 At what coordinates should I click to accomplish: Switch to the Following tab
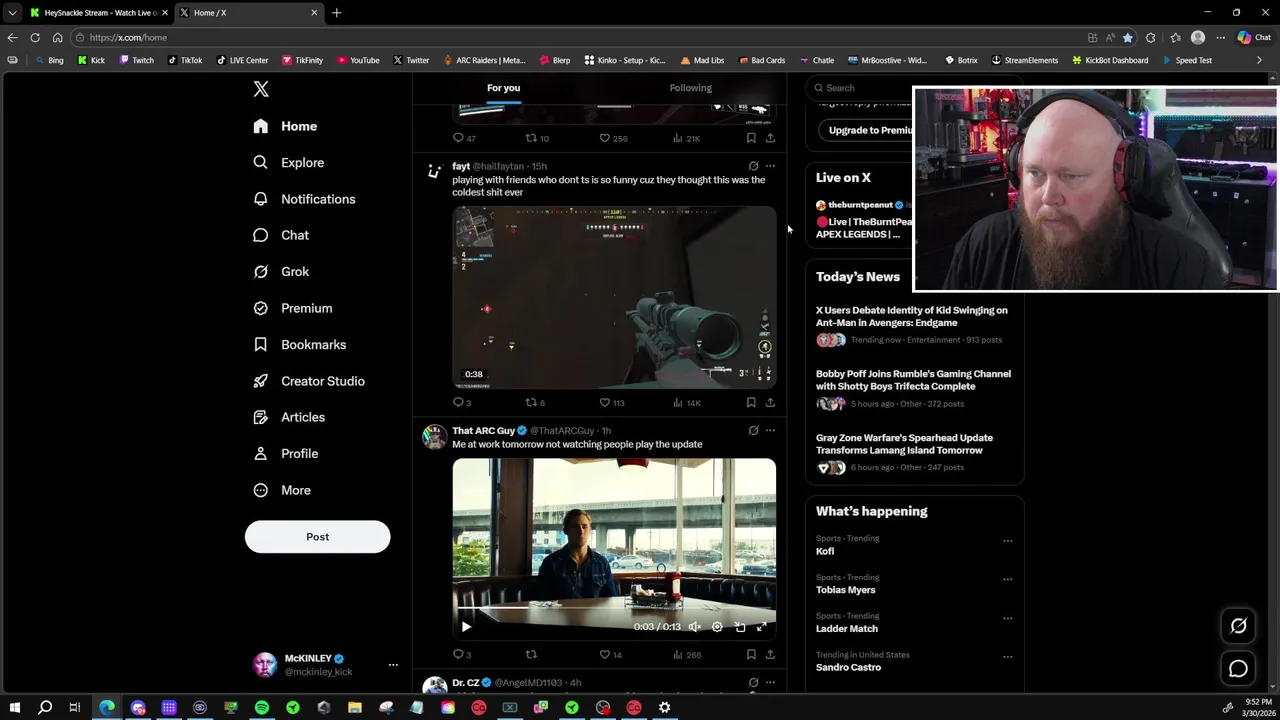pyautogui.click(x=690, y=88)
